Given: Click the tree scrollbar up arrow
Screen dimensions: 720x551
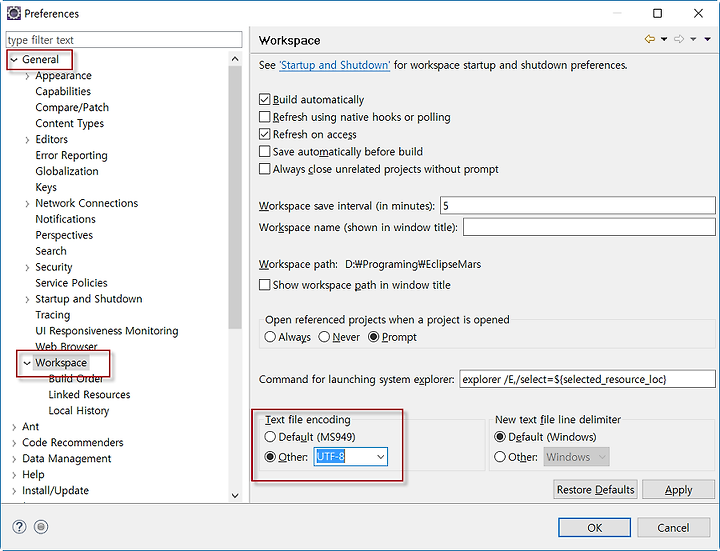Looking at the screenshot, I should [x=235, y=59].
